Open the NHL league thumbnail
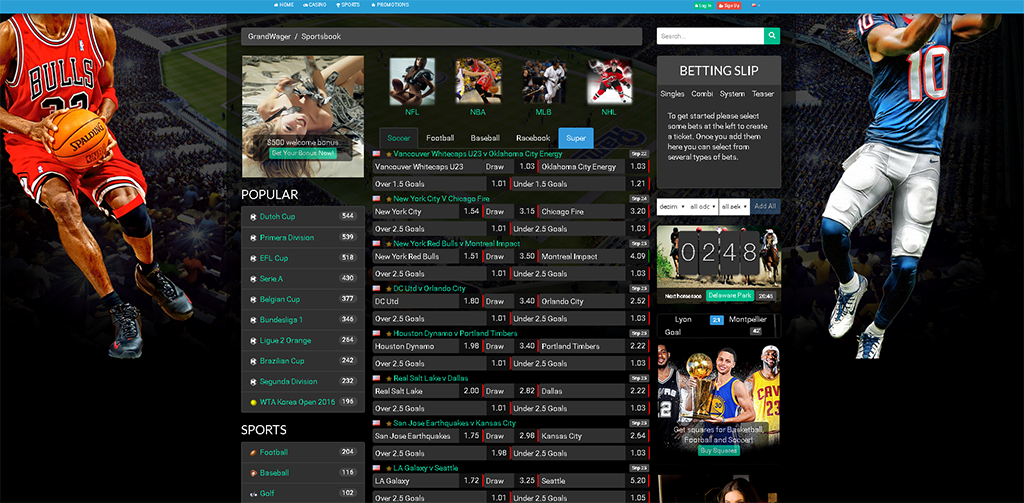This screenshot has width=1024, height=503. pos(609,82)
